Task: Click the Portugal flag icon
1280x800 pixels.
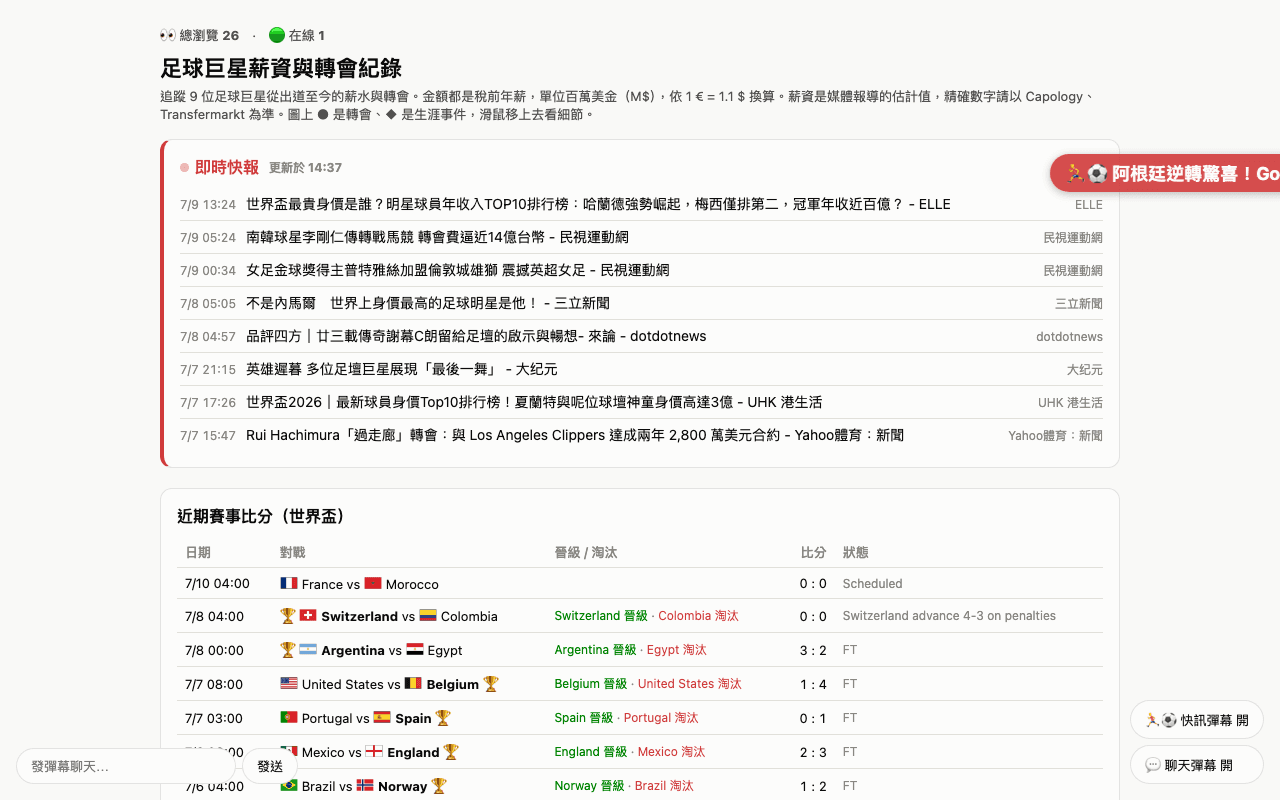Action: pos(289,717)
